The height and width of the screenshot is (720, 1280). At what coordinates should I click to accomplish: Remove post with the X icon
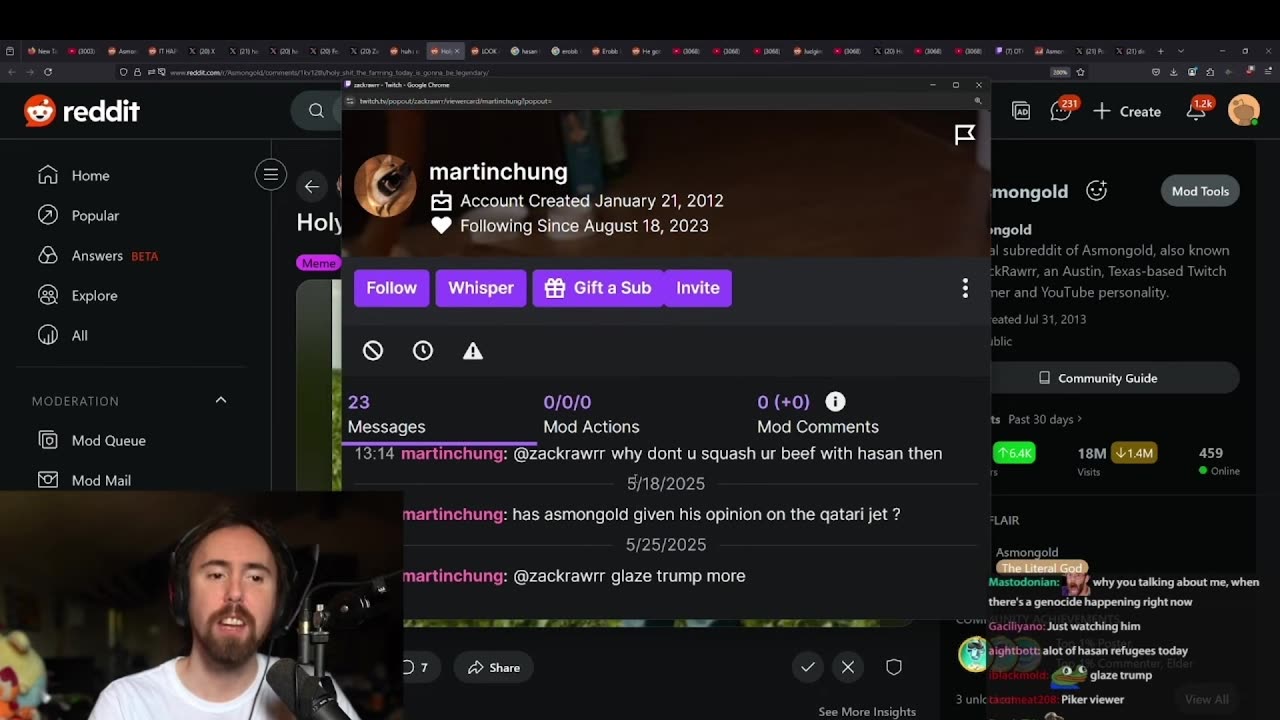[x=848, y=667]
